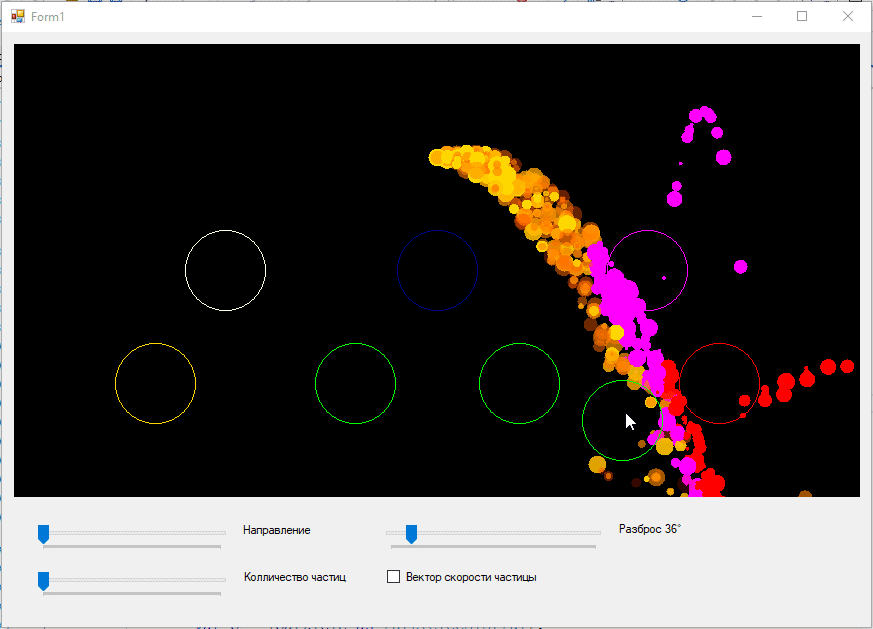Click the lone magenta particle right of magenta circle

[x=740, y=266]
